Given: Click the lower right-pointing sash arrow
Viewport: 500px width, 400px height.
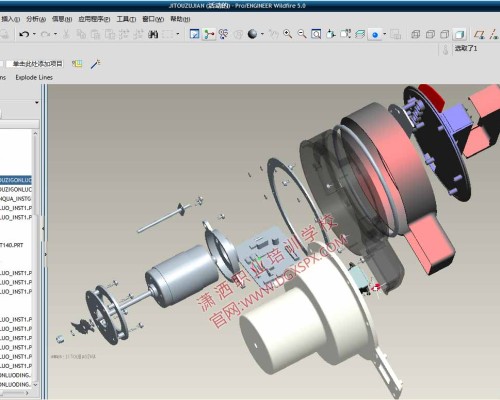Looking at the screenshot, I should (46, 254).
